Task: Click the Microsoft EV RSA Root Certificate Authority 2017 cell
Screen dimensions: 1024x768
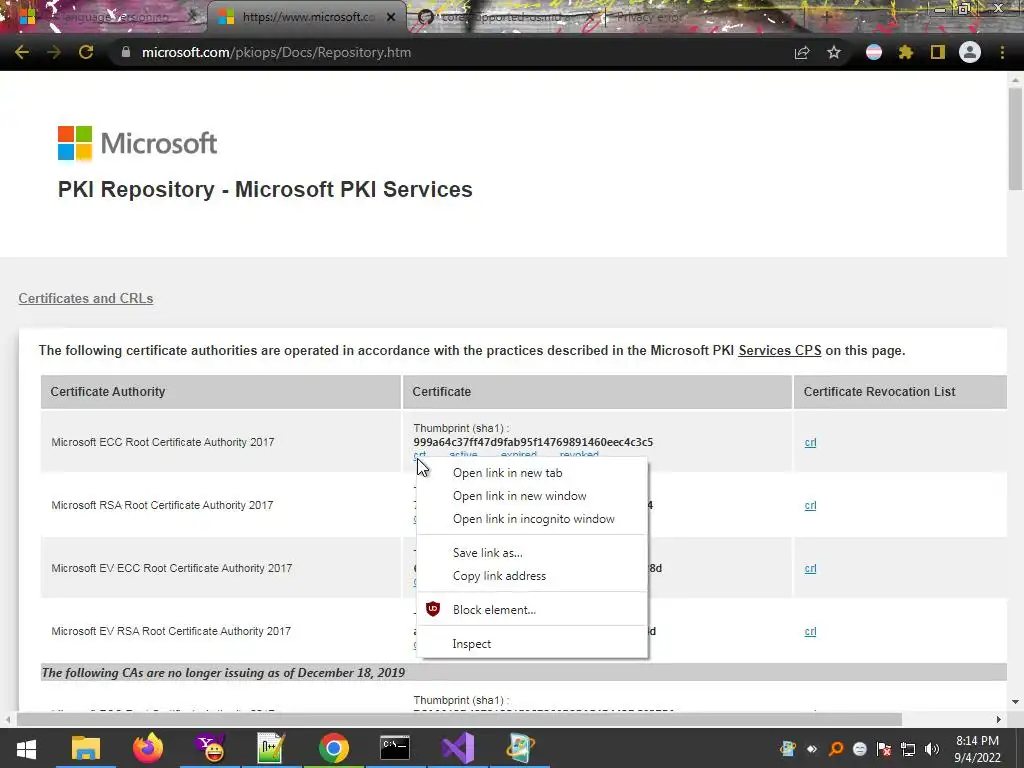Action: click(221, 631)
